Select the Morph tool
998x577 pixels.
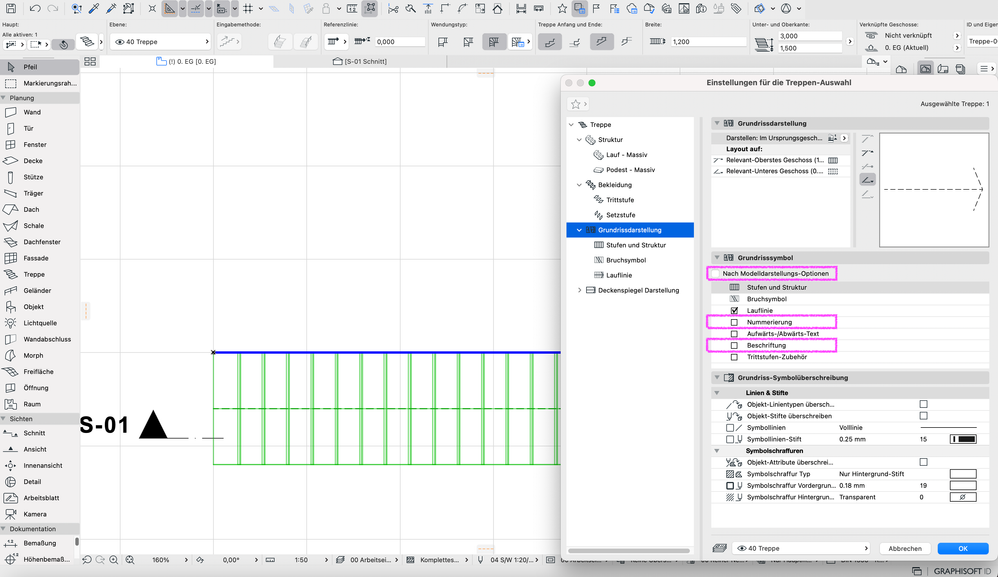click(x=33, y=355)
